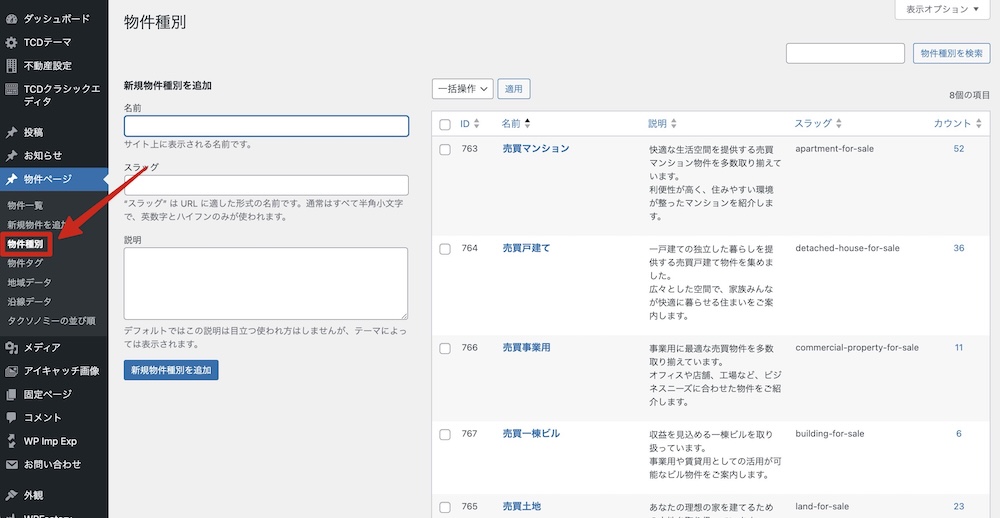1000x518 pixels.
Task: Click the 新規物件種別を追加 button
Action: coord(171,370)
